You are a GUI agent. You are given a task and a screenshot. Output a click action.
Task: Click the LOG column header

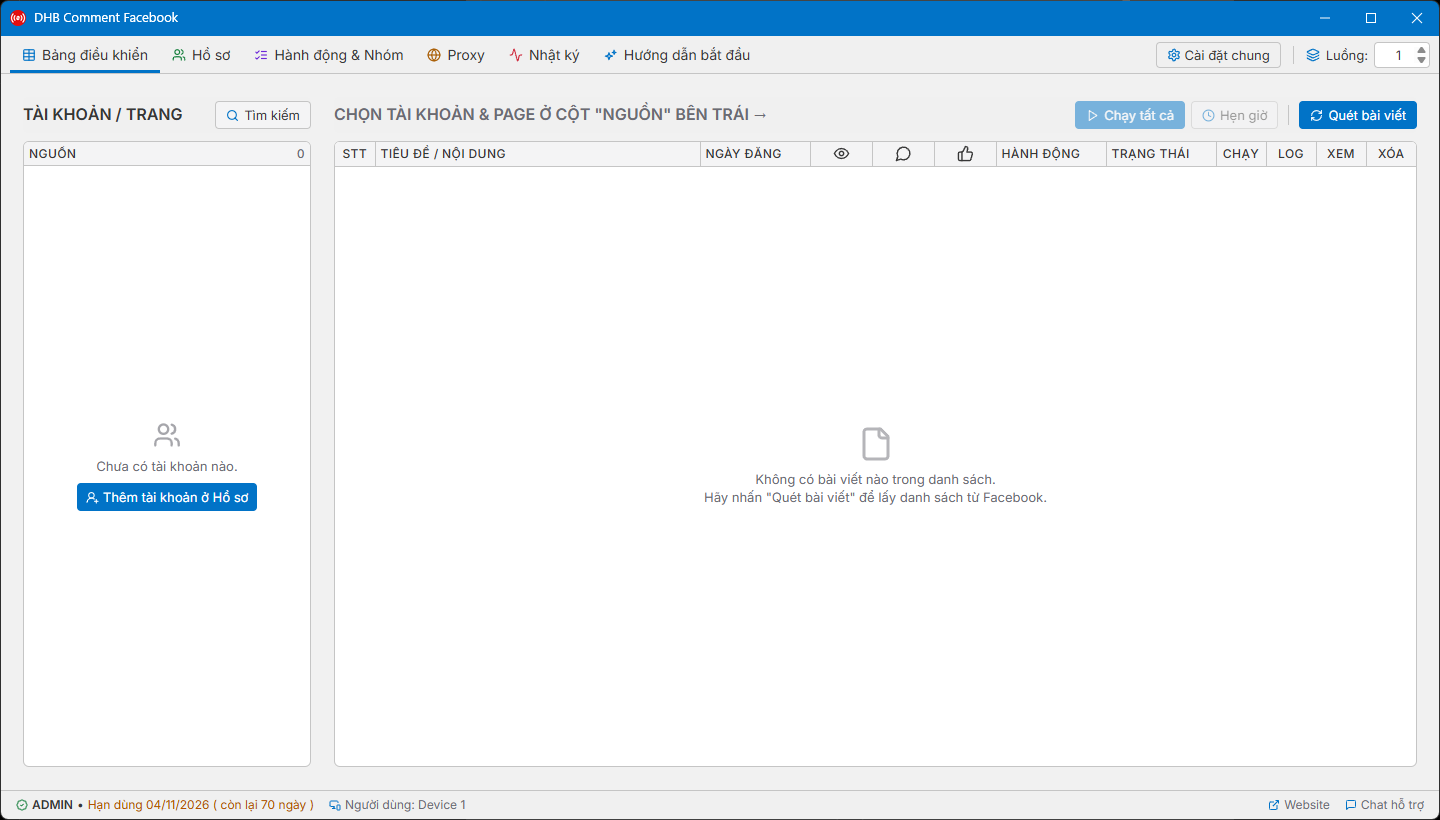pyautogui.click(x=1291, y=154)
